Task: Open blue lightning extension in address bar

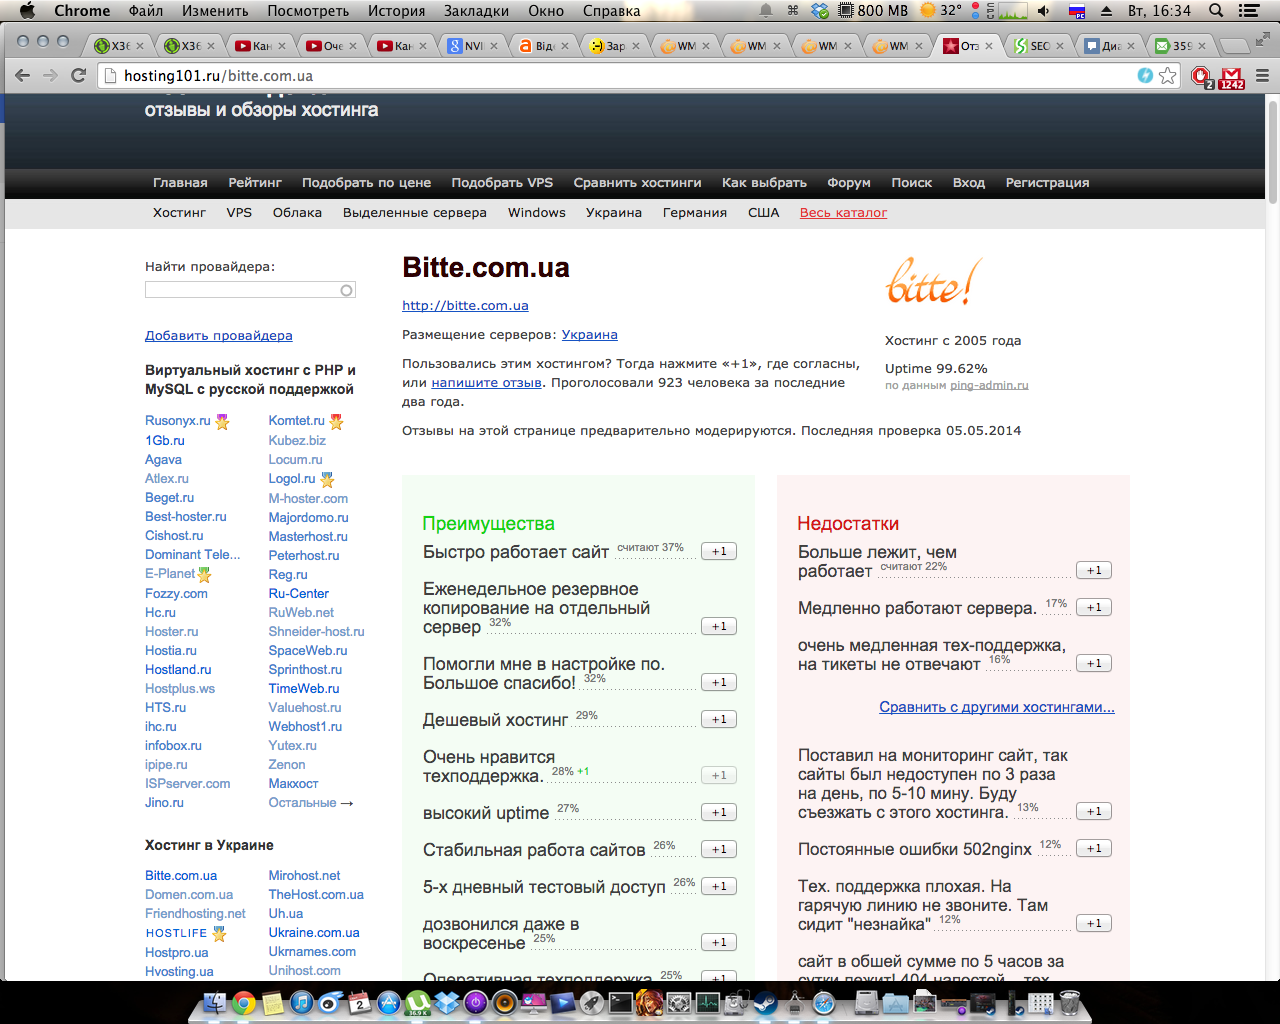Action: (x=1145, y=75)
